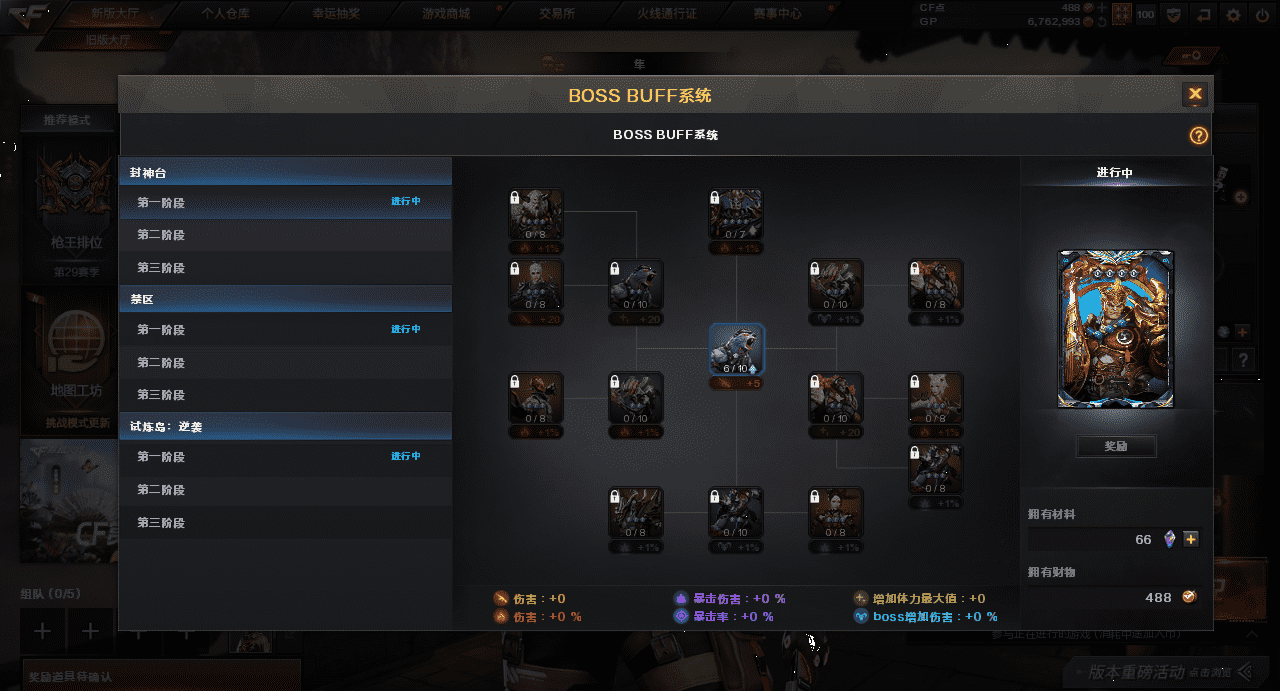Select the locked 0/7 boss node at top
1280x691 pixels.
click(736, 215)
